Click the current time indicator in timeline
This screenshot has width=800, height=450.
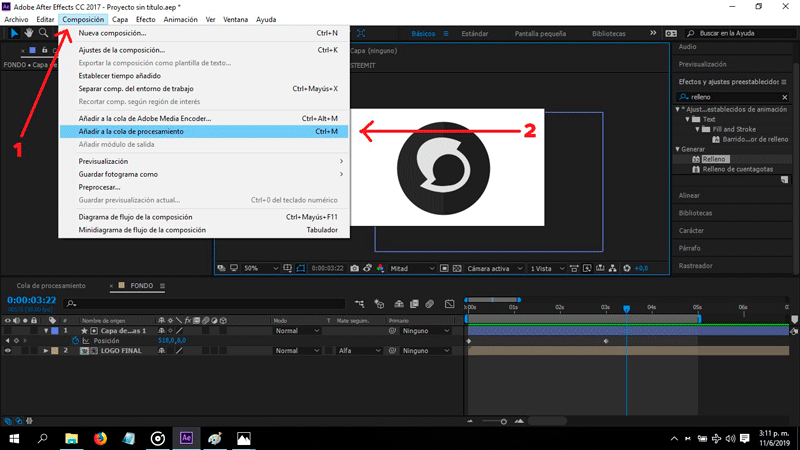coord(626,308)
